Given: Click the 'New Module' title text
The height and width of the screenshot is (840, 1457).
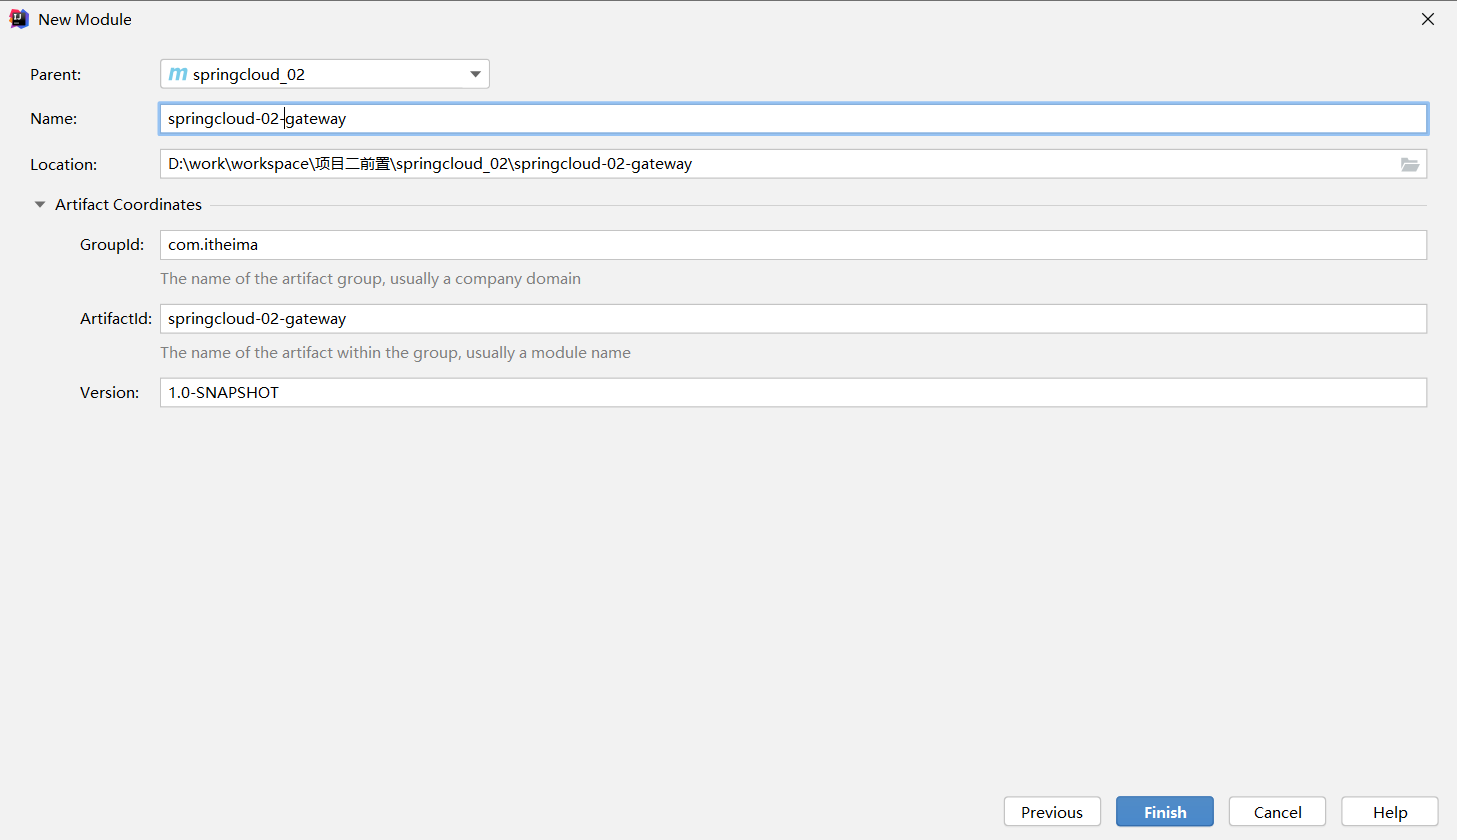Looking at the screenshot, I should pyautogui.click(x=85, y=19).
